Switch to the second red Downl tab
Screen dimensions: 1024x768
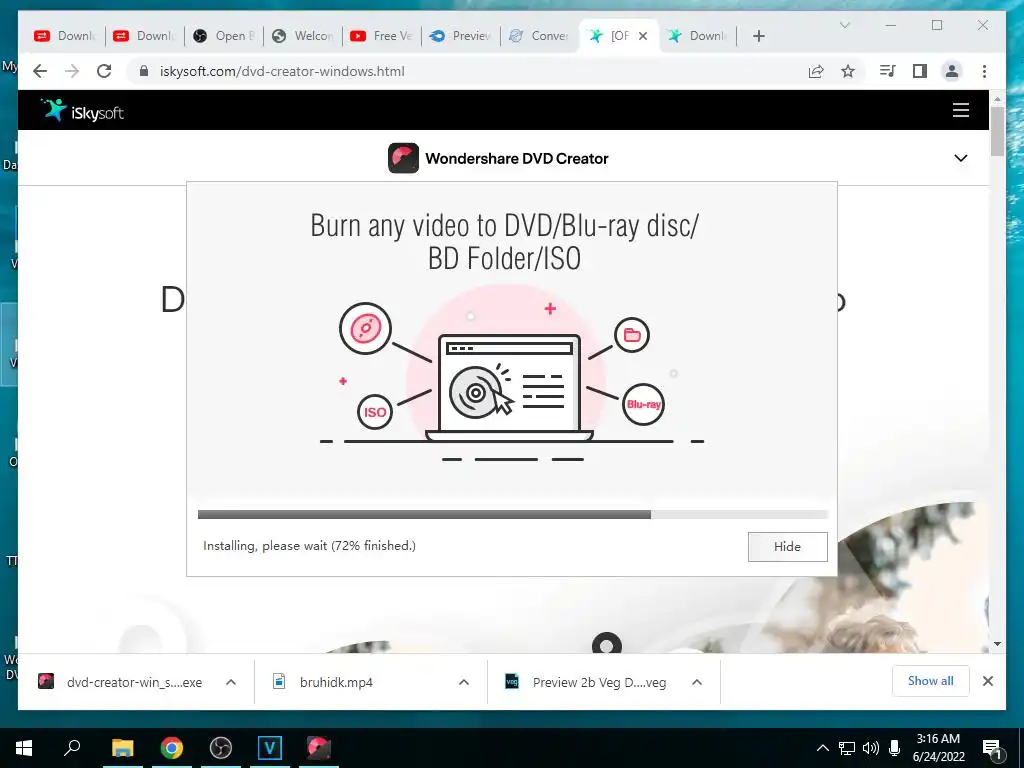click(x=144, y=36)
